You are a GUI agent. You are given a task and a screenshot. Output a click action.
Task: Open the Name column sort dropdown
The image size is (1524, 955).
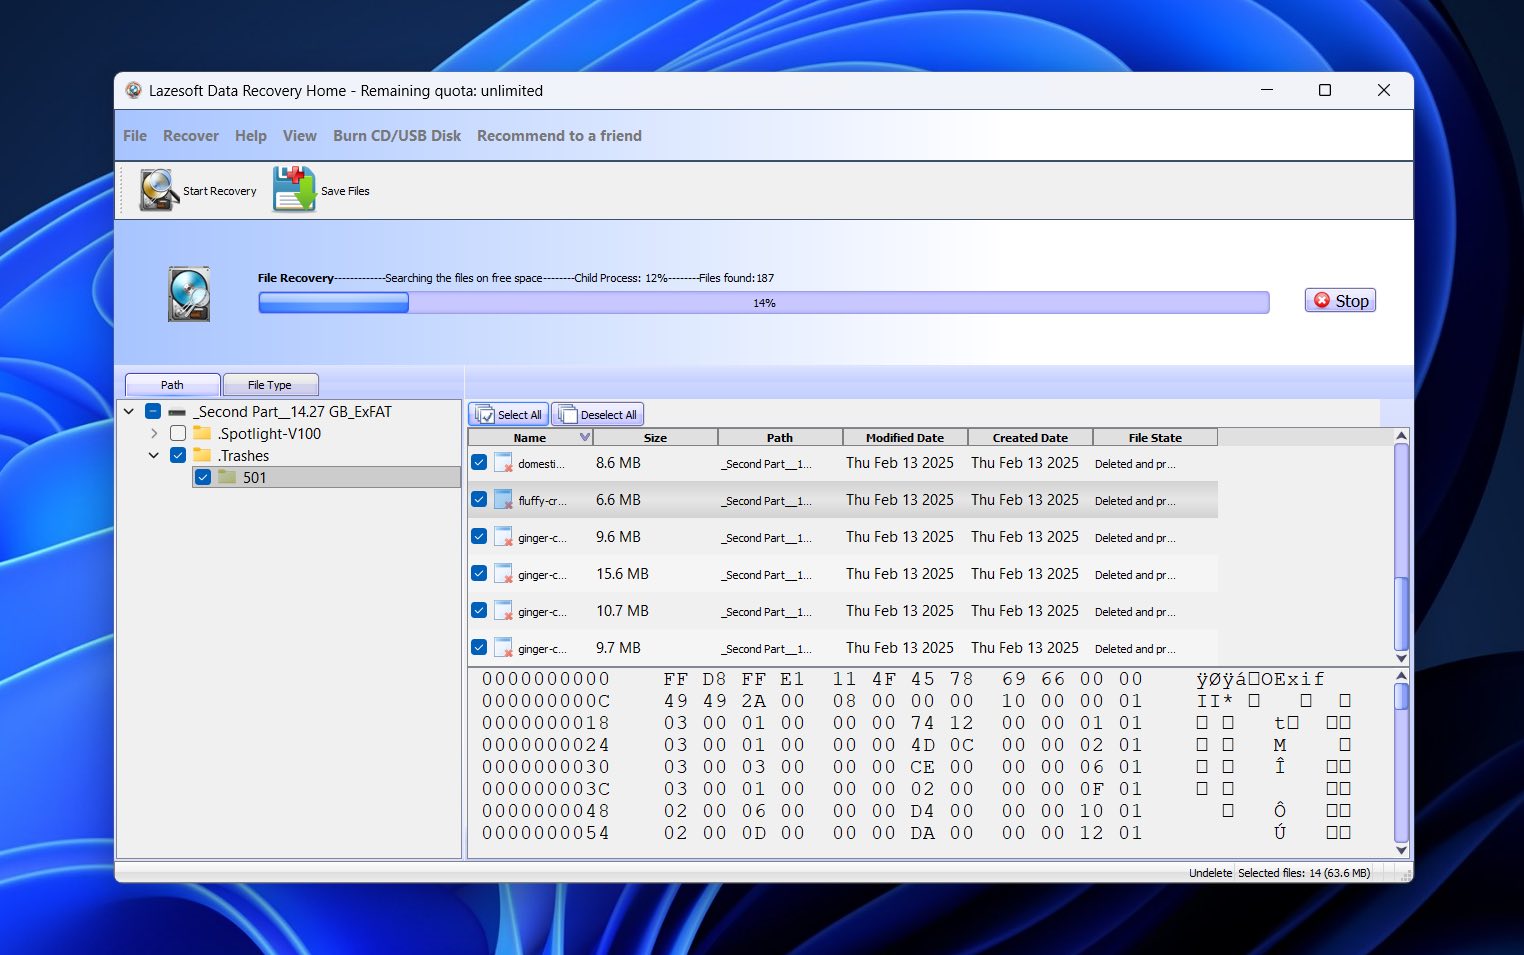[585, 437]
